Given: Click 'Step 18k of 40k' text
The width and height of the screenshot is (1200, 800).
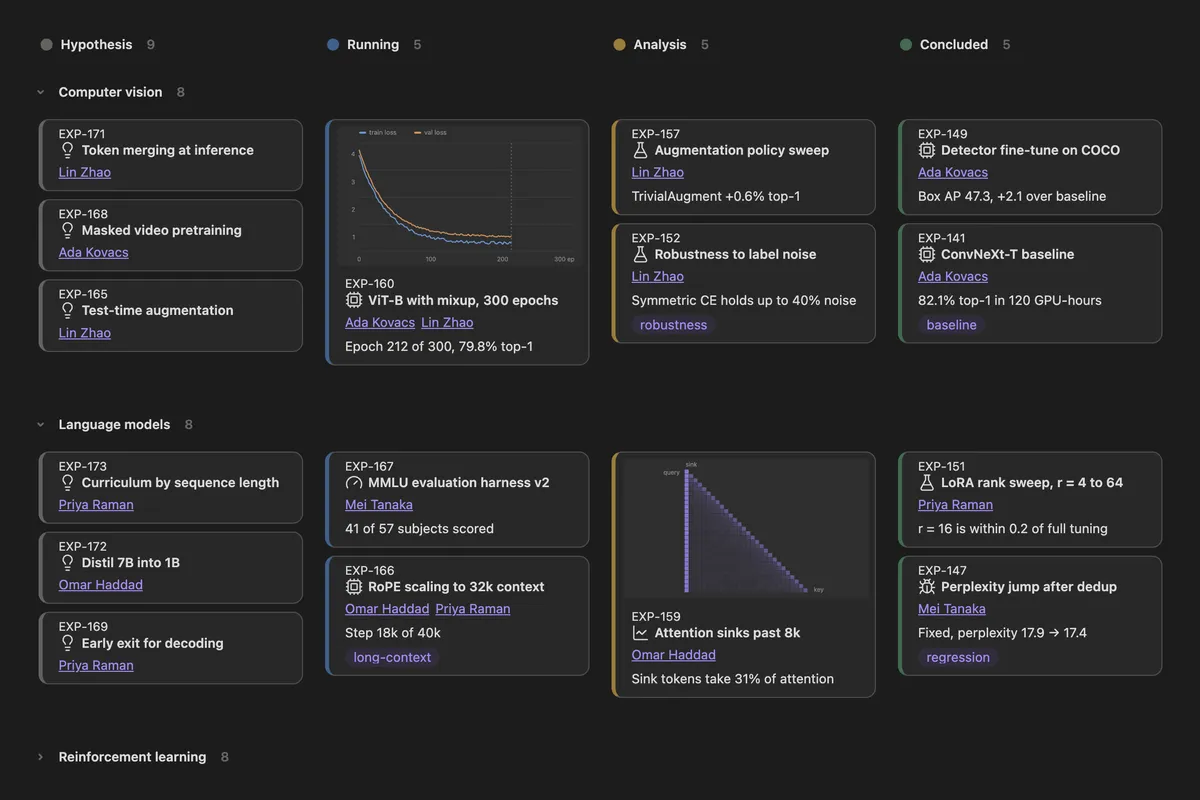Looking at the screenshot, I should (x=393, y=632).
